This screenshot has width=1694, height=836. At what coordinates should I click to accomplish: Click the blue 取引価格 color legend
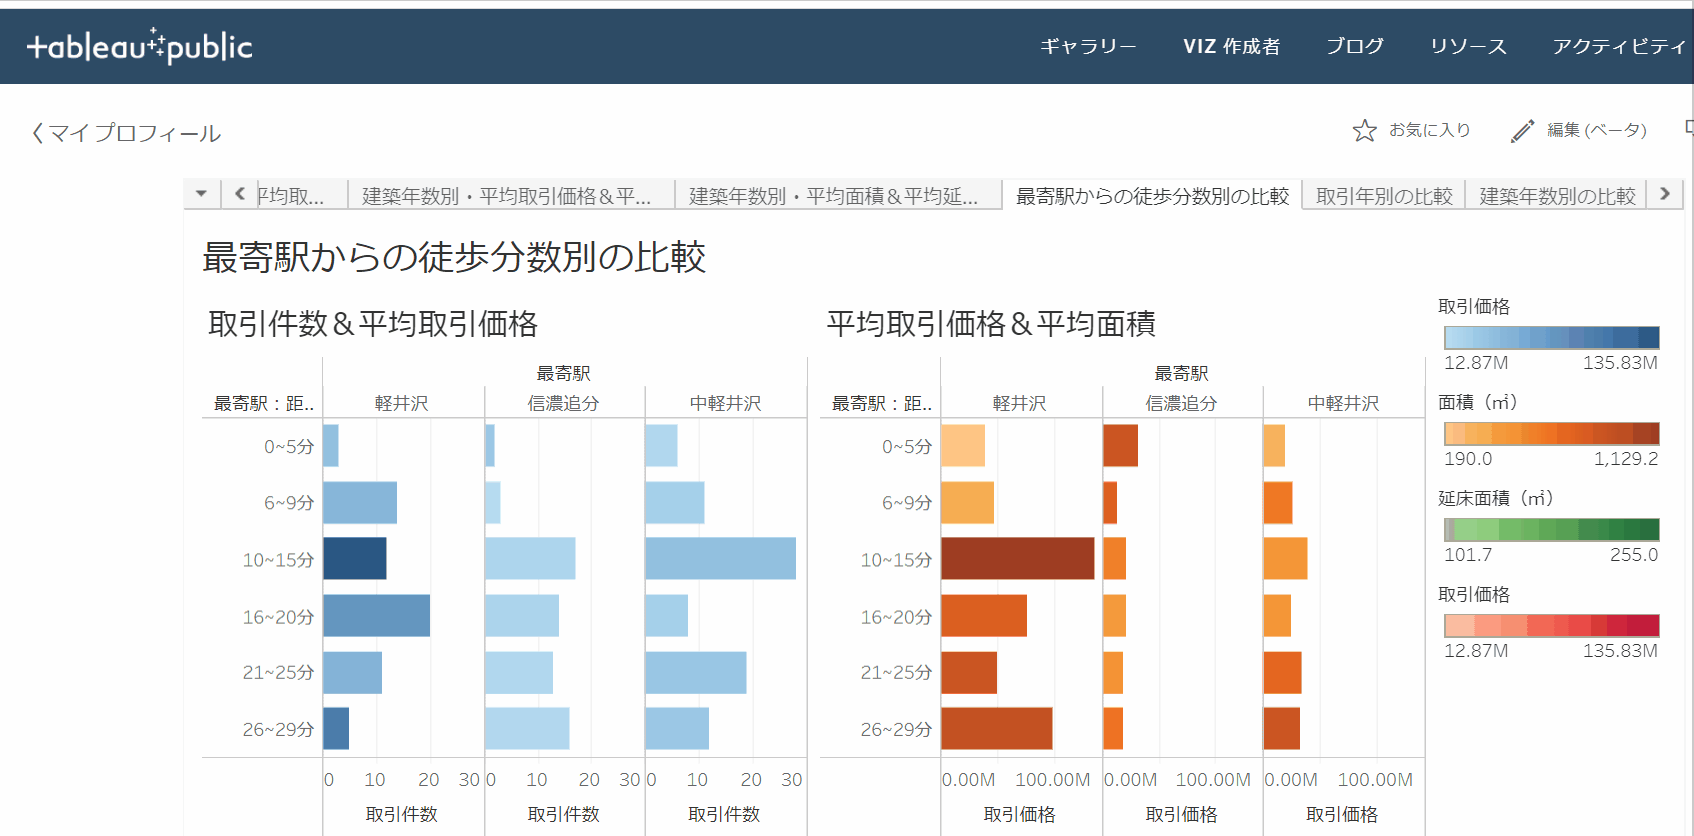(x=1552, y=337)
